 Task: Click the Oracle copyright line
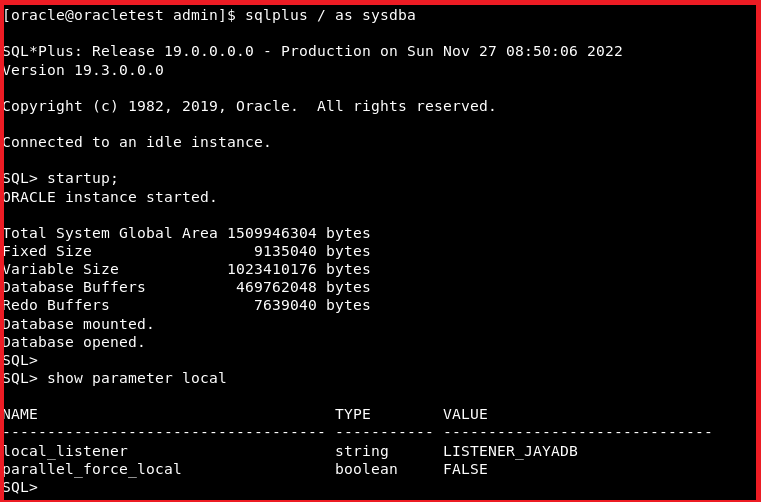coord(249,106)
